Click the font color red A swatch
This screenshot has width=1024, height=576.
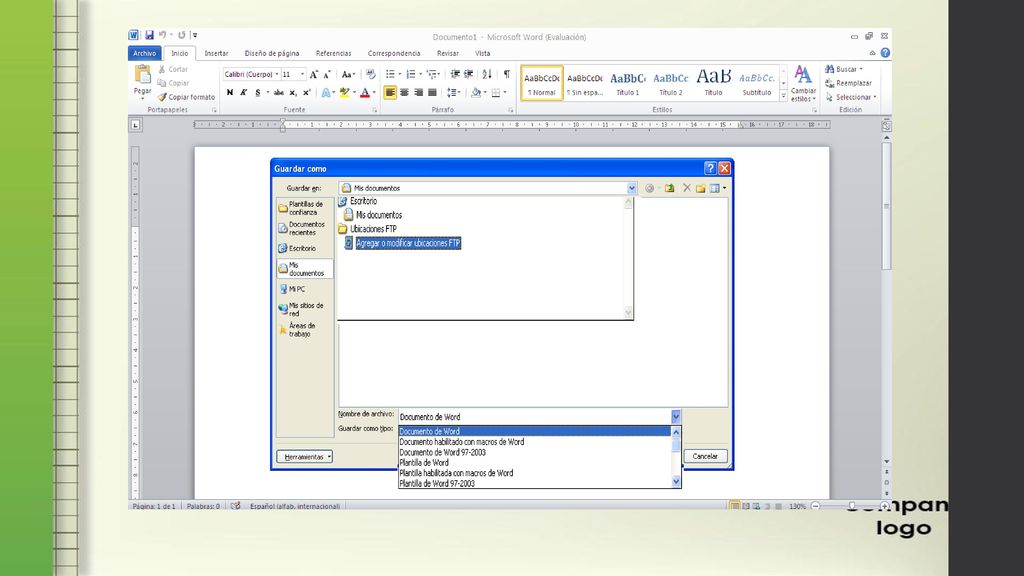point(365,93)
